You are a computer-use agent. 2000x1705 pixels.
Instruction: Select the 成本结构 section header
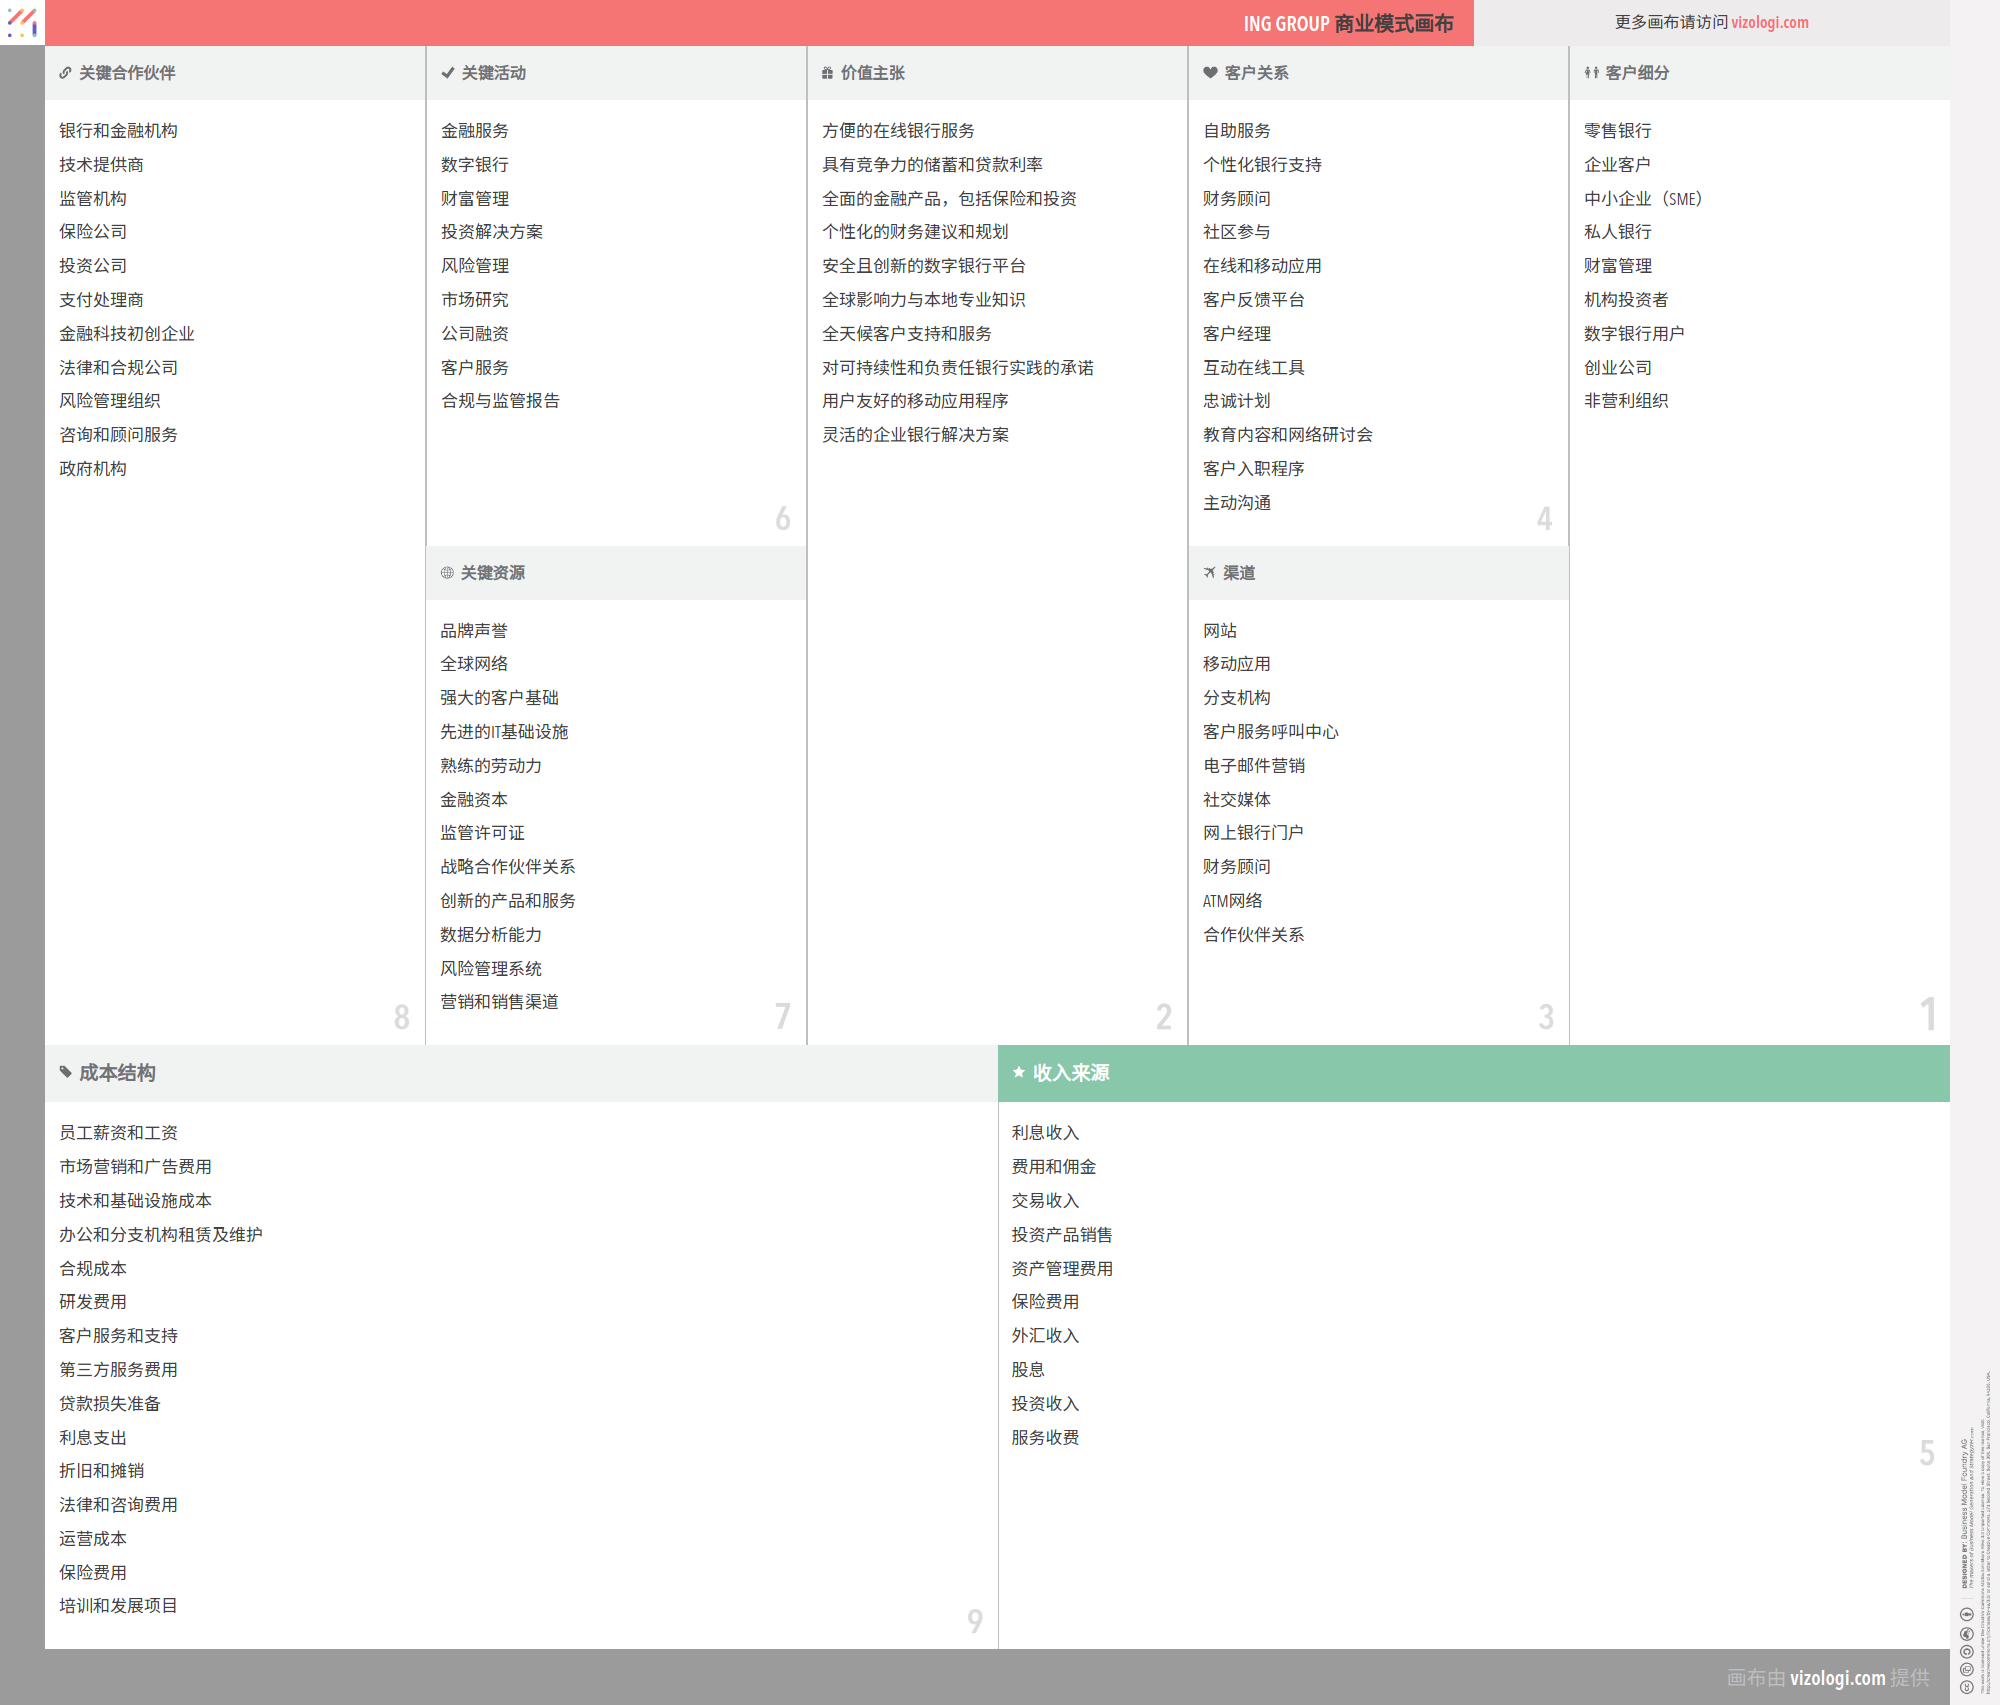[x=118, y=1073]
